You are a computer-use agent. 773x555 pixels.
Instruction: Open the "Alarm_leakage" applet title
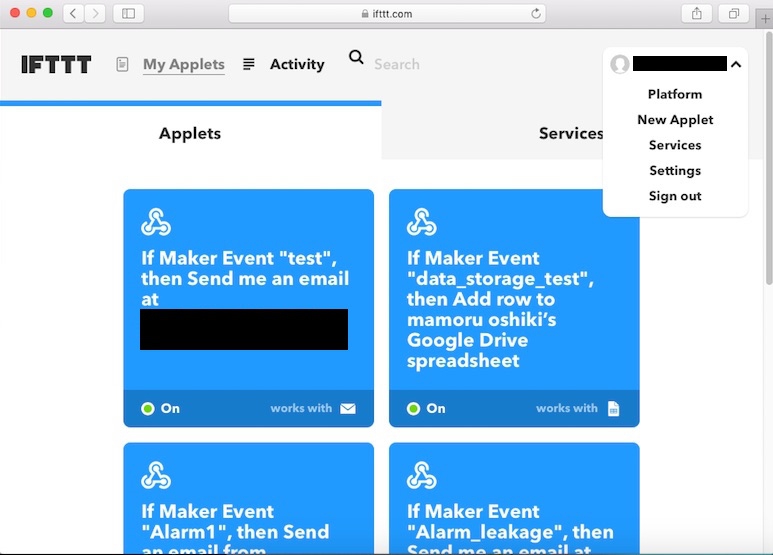click(510, 527)
